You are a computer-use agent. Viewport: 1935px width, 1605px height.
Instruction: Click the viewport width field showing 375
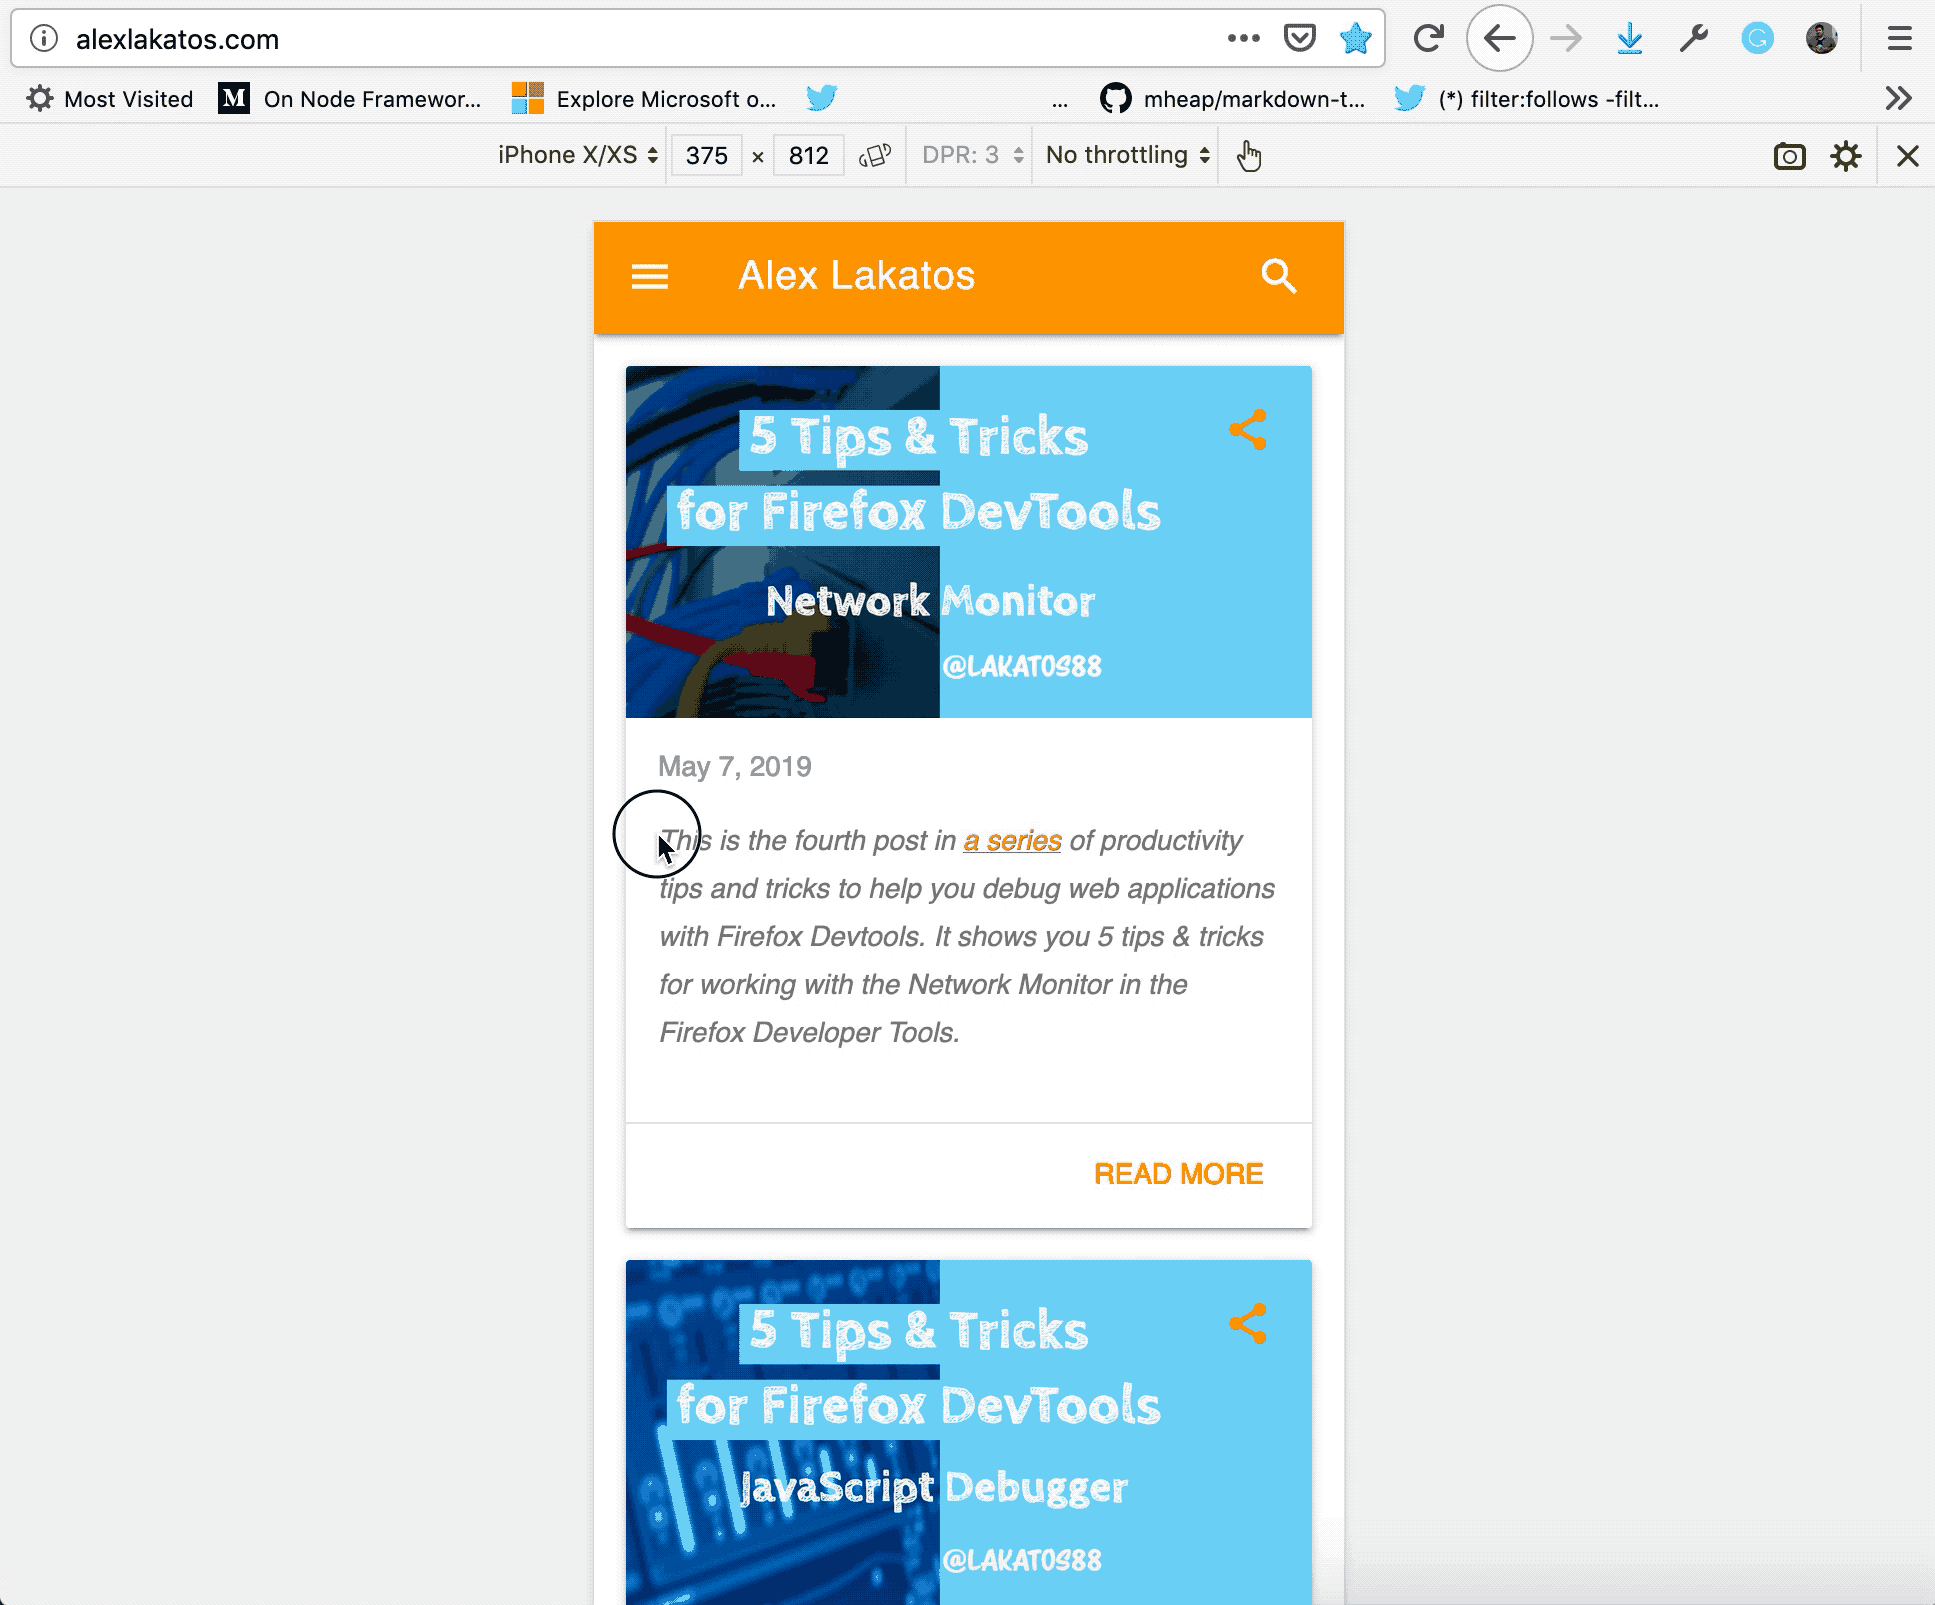click(706, 156)
